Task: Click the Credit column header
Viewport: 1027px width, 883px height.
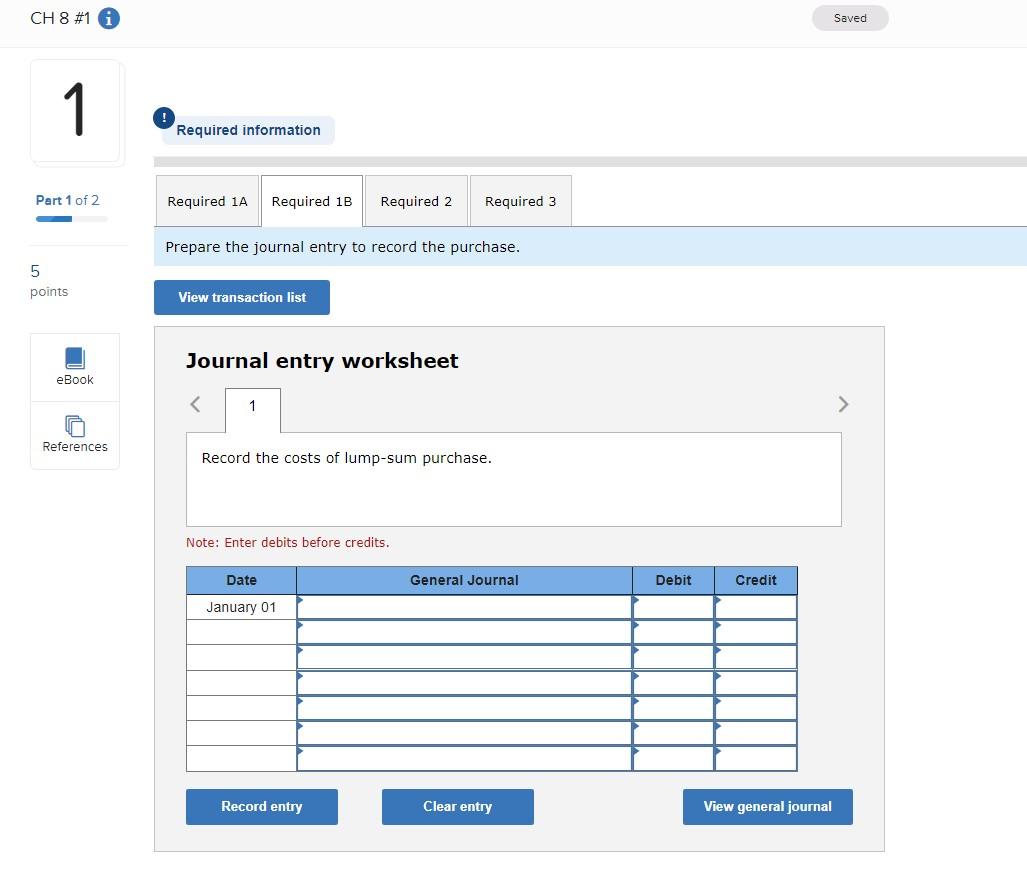Action: coord(756,580)
